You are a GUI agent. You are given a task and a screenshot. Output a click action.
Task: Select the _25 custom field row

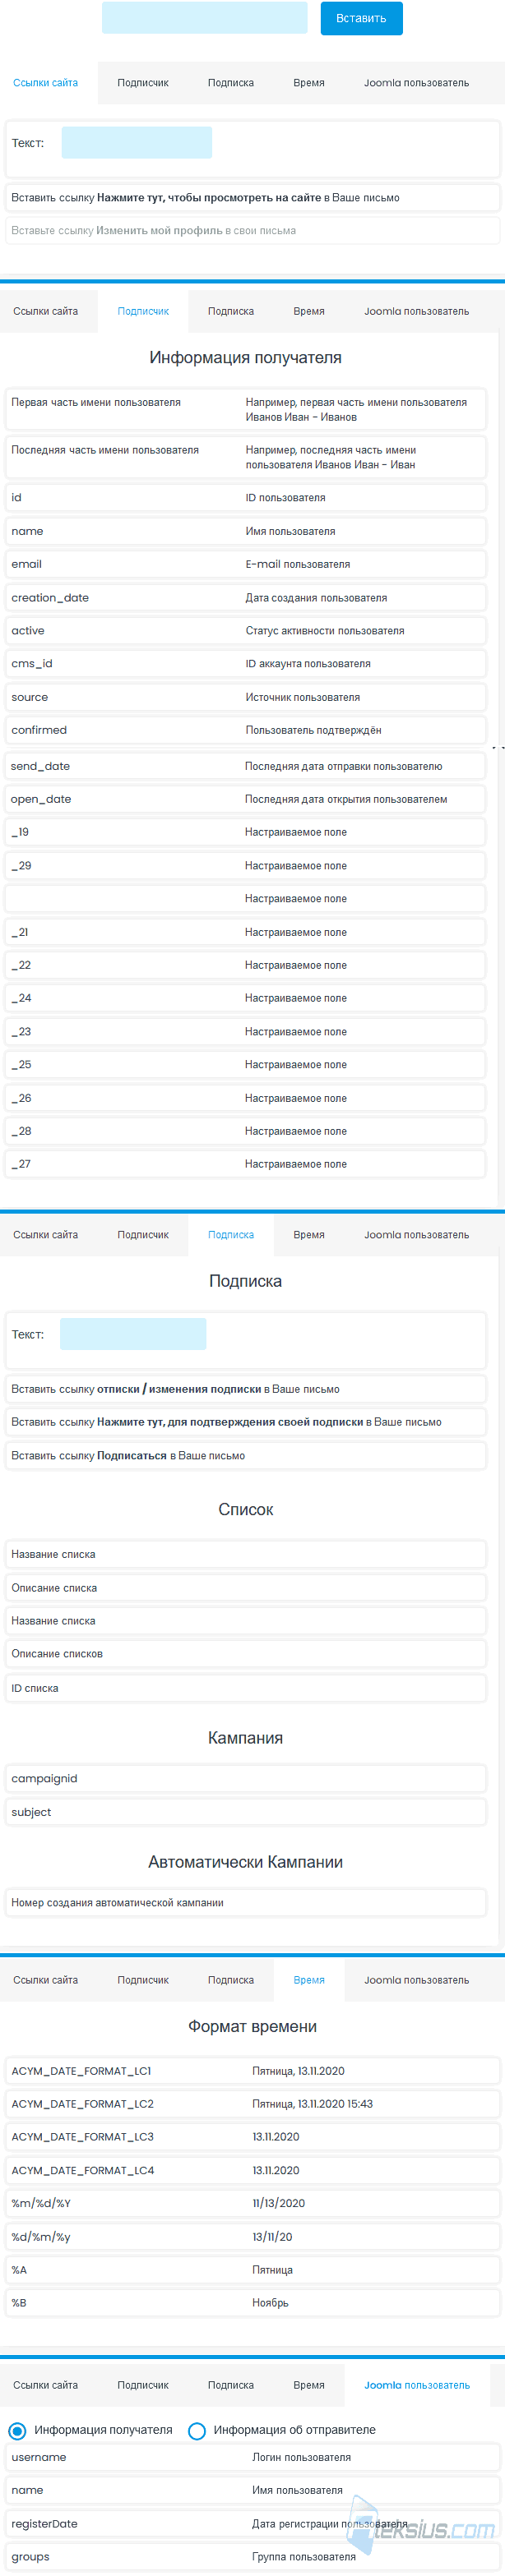(x=245, y=1065)
